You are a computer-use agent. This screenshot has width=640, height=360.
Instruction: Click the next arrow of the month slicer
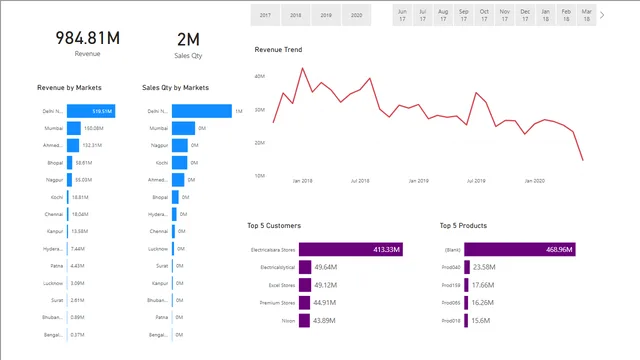602,15
